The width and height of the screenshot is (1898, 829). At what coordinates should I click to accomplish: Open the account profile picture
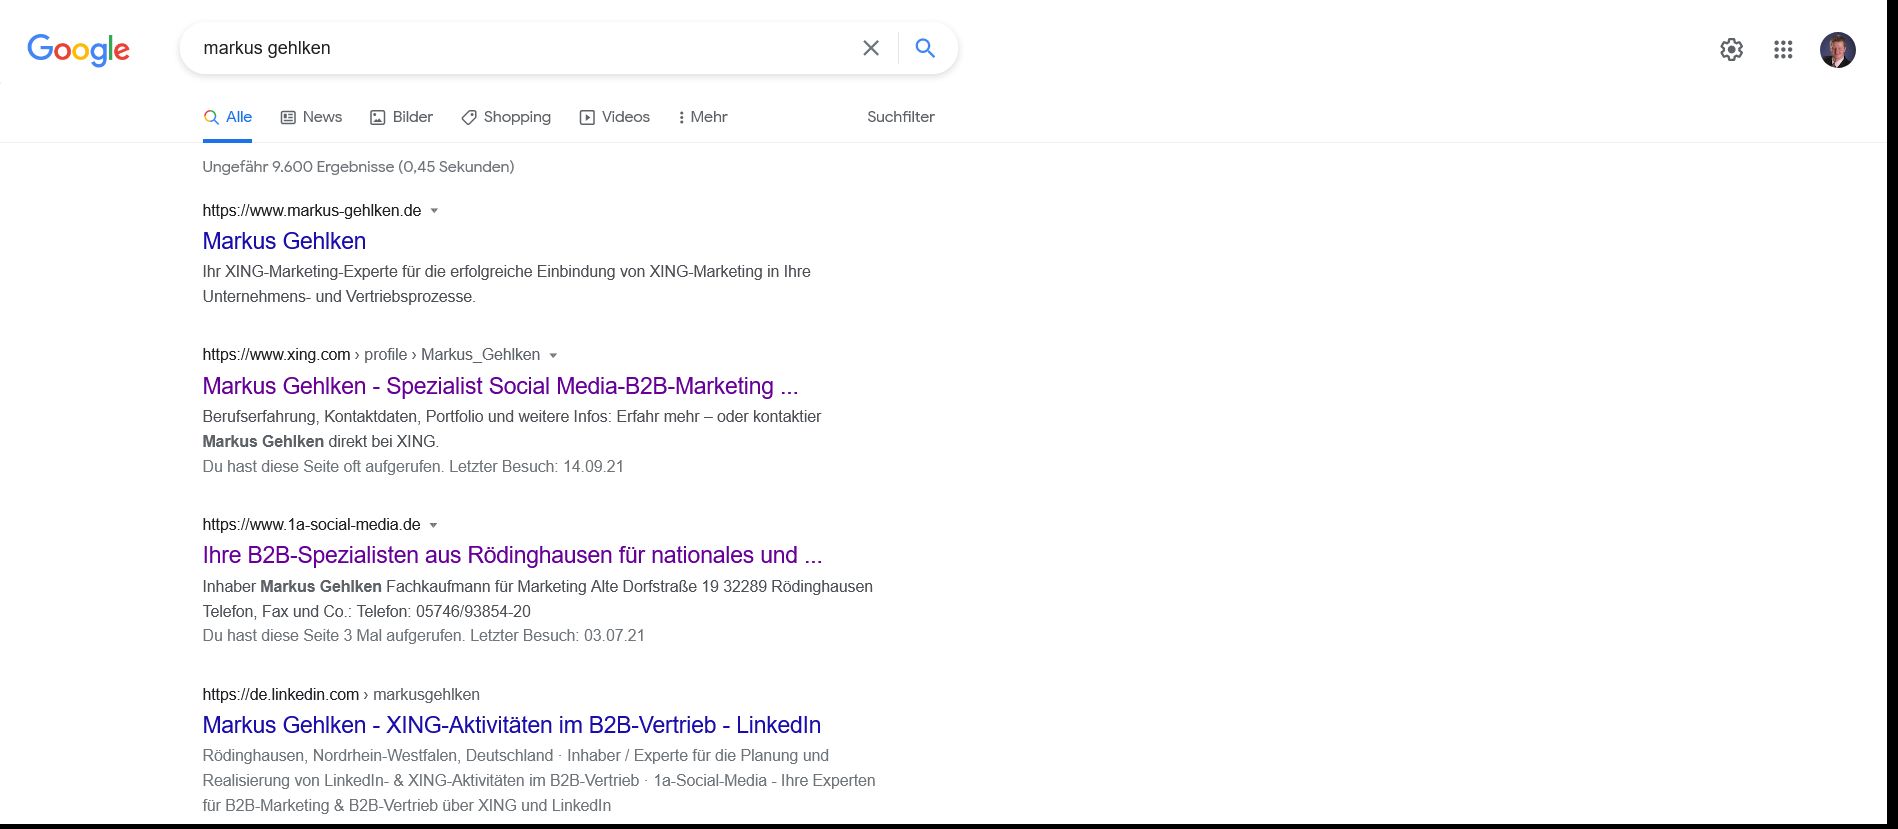click(x=1837, y=49)
